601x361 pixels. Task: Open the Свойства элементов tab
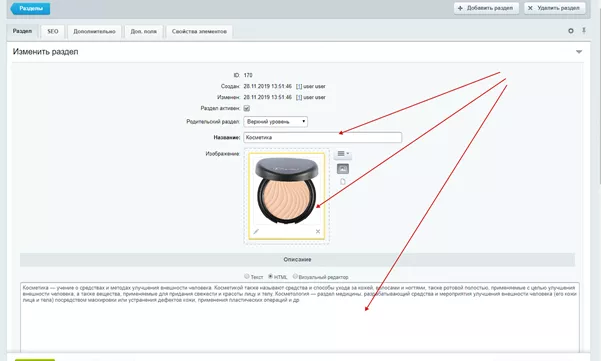[199, 31]
